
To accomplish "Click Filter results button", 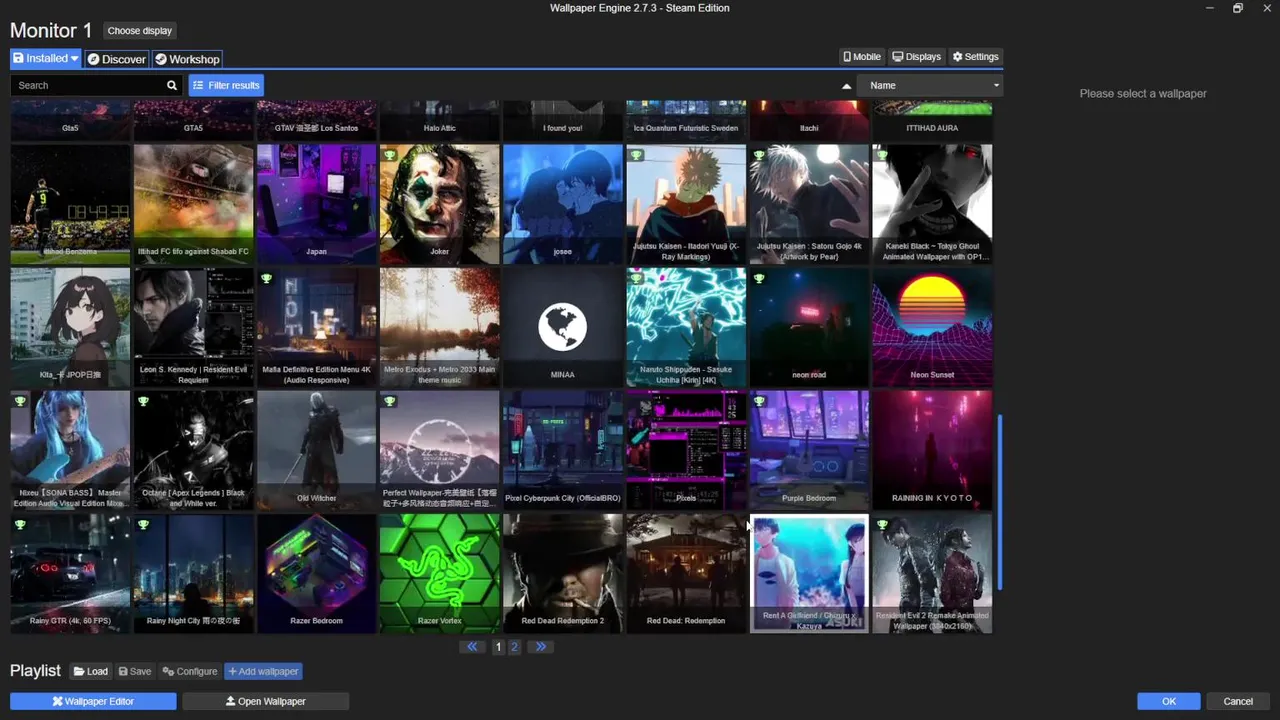I will click(226, 85).
